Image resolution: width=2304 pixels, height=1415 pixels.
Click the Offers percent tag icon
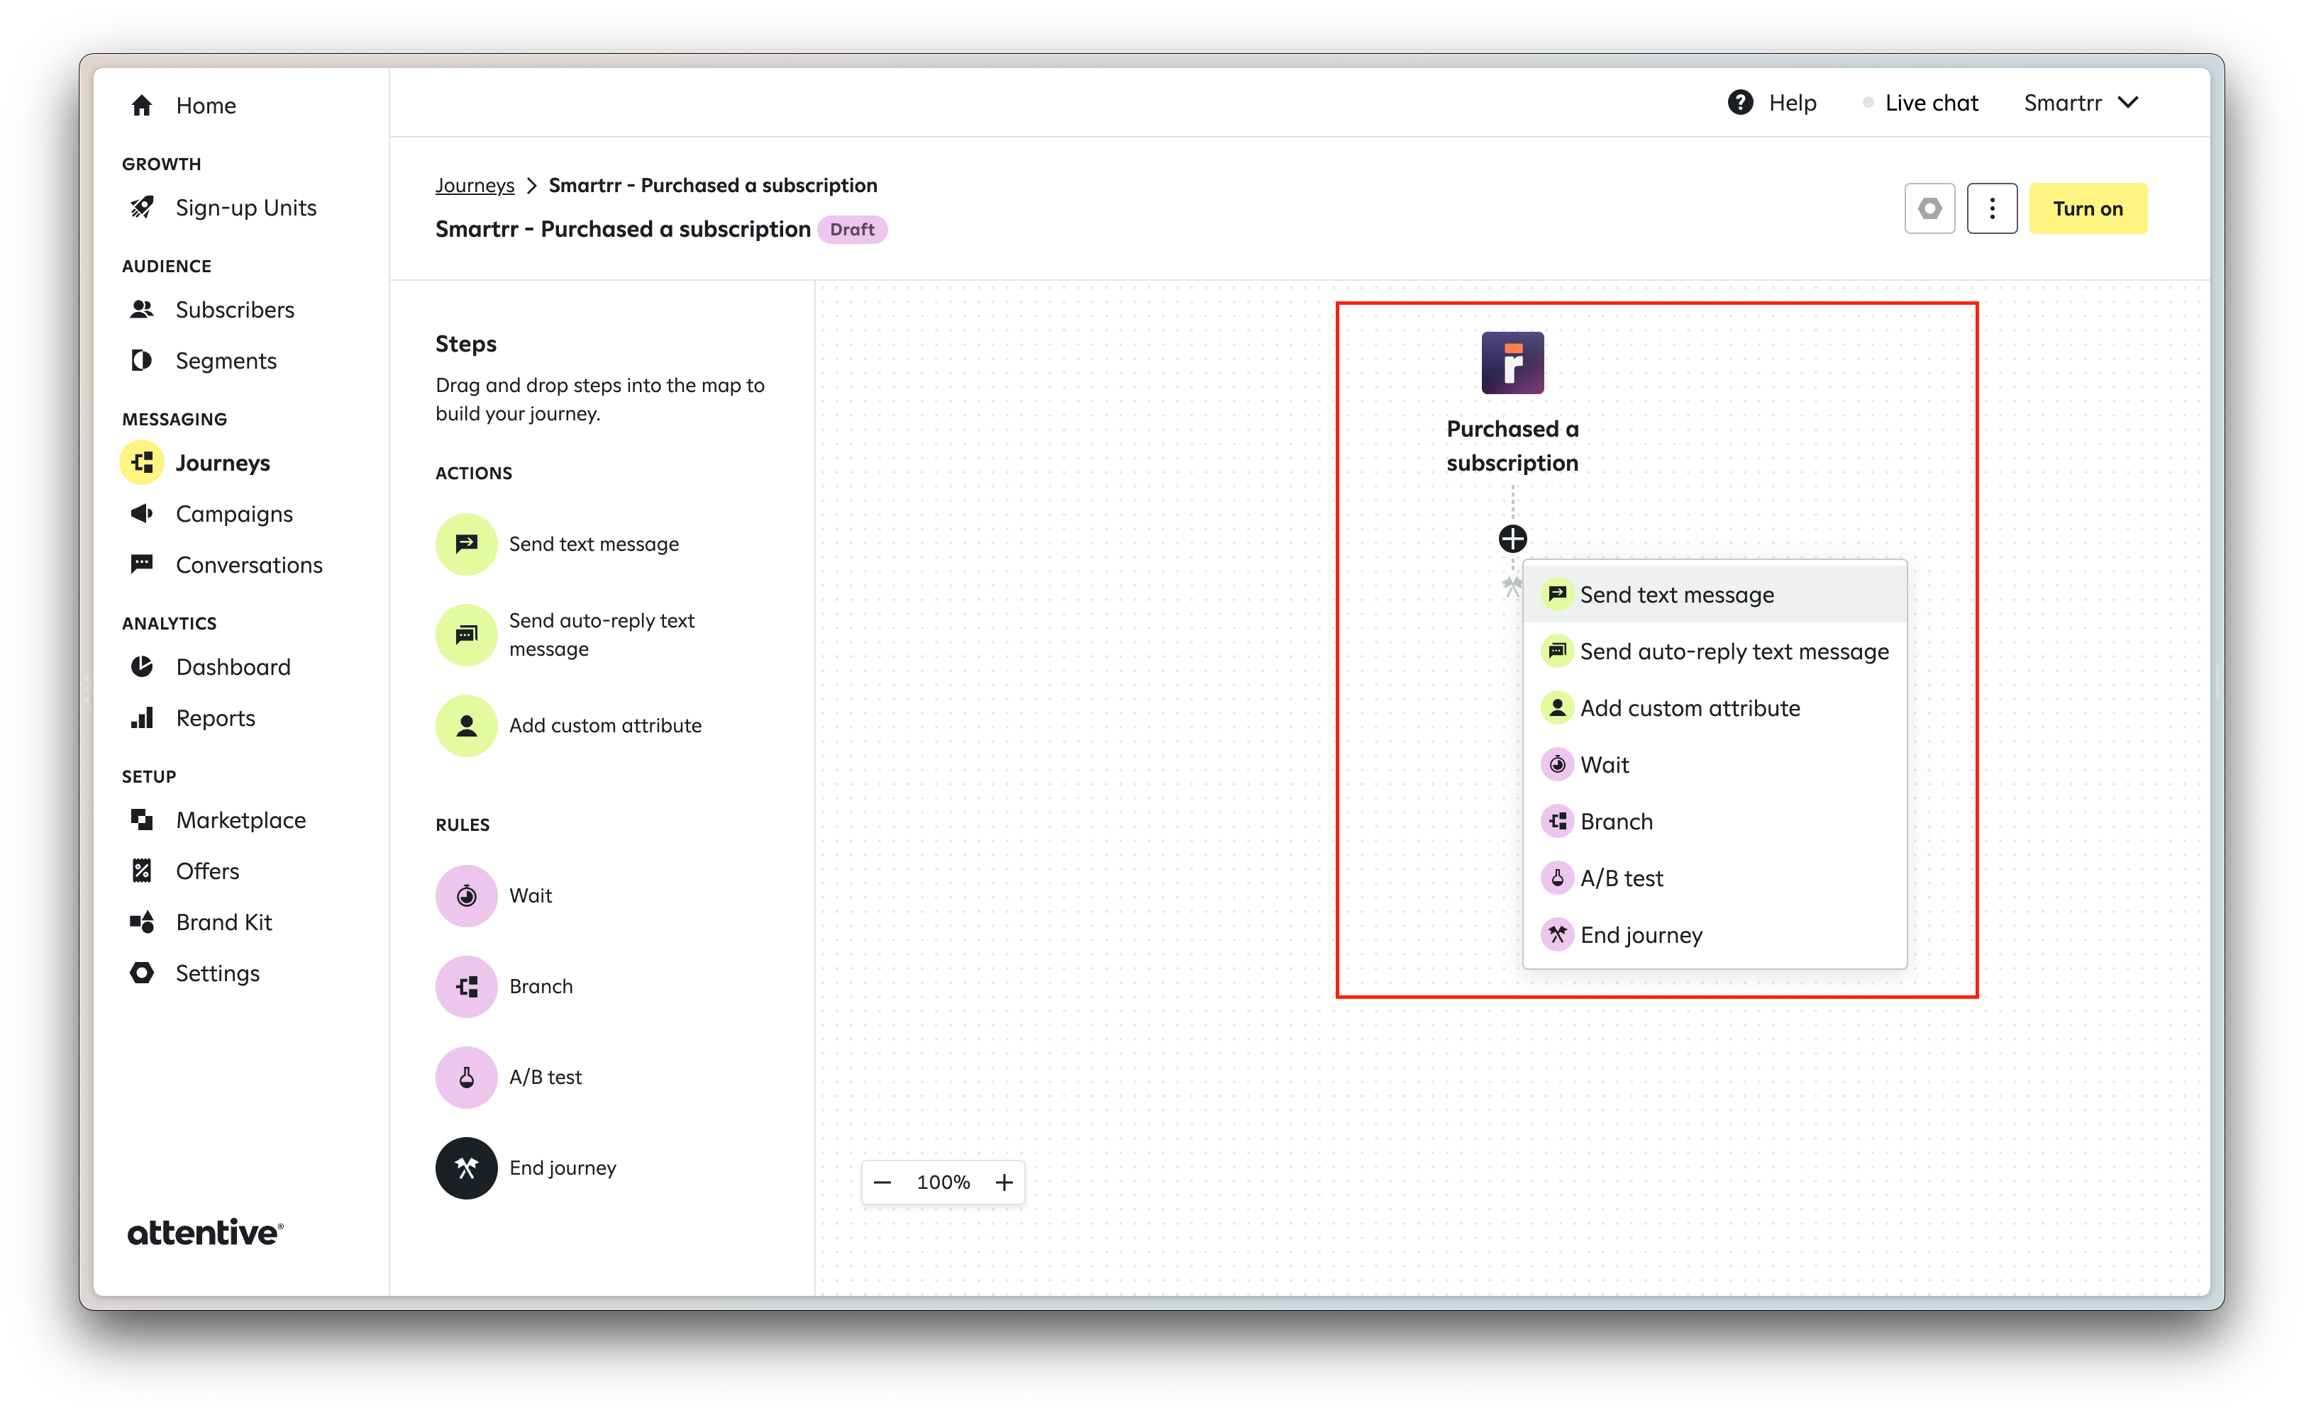click(142, 870)
